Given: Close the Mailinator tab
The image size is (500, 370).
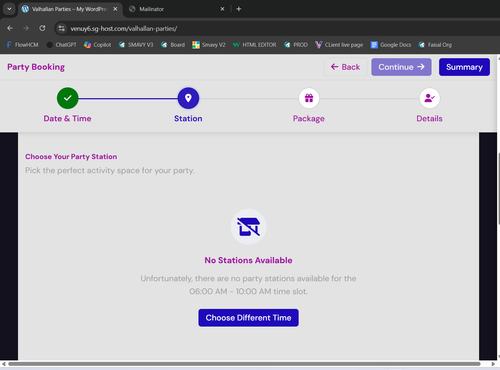Looking at the screenshot, I should (222, 9).
